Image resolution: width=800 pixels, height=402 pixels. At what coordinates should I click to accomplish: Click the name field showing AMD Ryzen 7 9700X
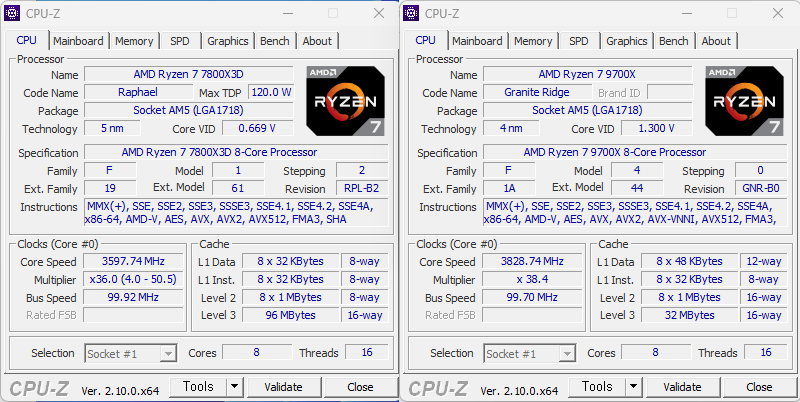[588, 74]
